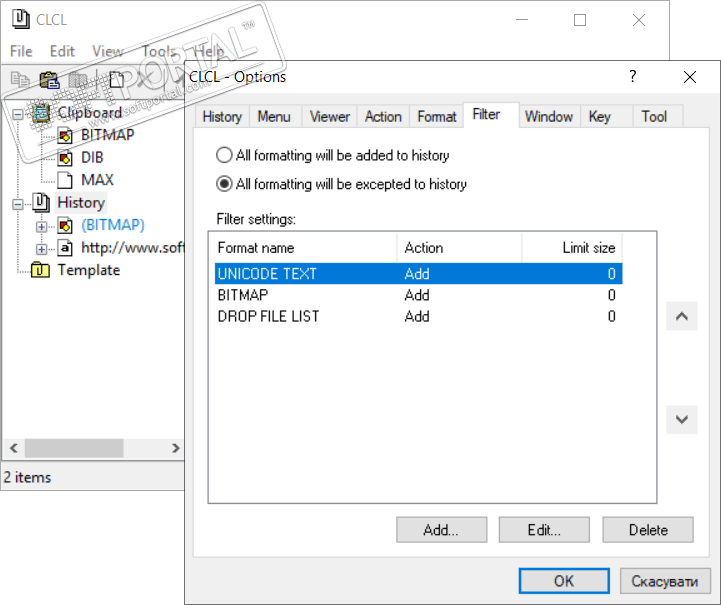Open the File menu

coord(21,51)
